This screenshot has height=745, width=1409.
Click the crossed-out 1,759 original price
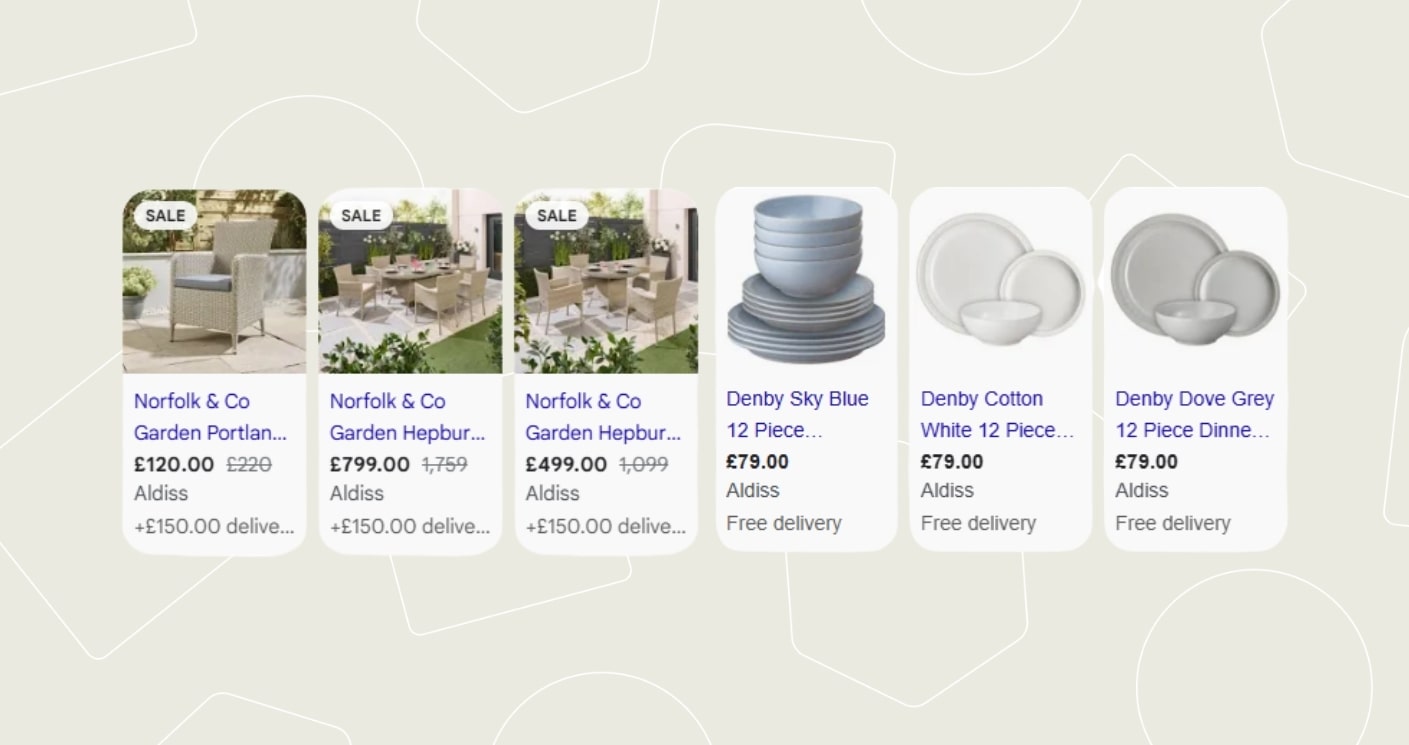coord(444,464)
